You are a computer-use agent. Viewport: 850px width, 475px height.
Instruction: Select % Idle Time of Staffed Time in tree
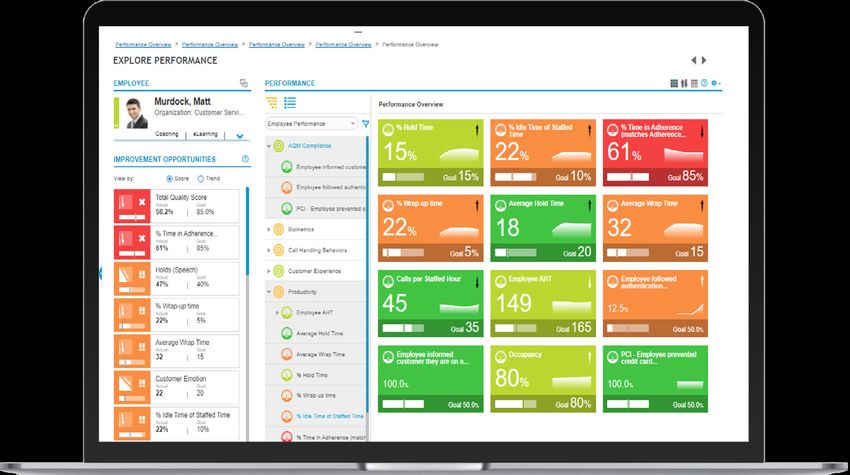coord(330,416)
